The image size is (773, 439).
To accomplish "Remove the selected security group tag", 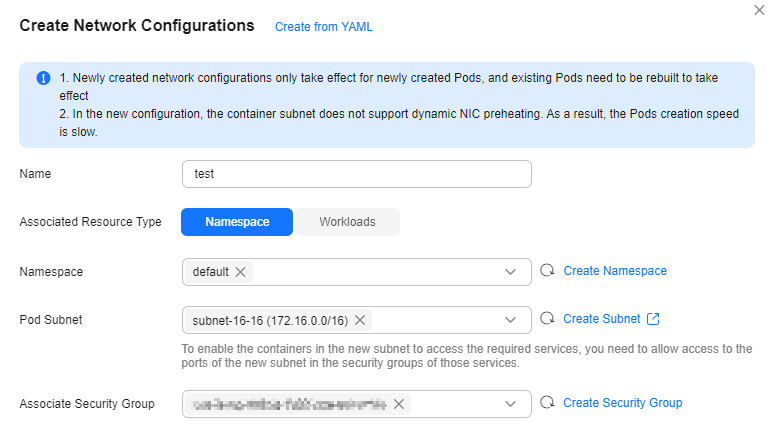I will pos(399,404).
